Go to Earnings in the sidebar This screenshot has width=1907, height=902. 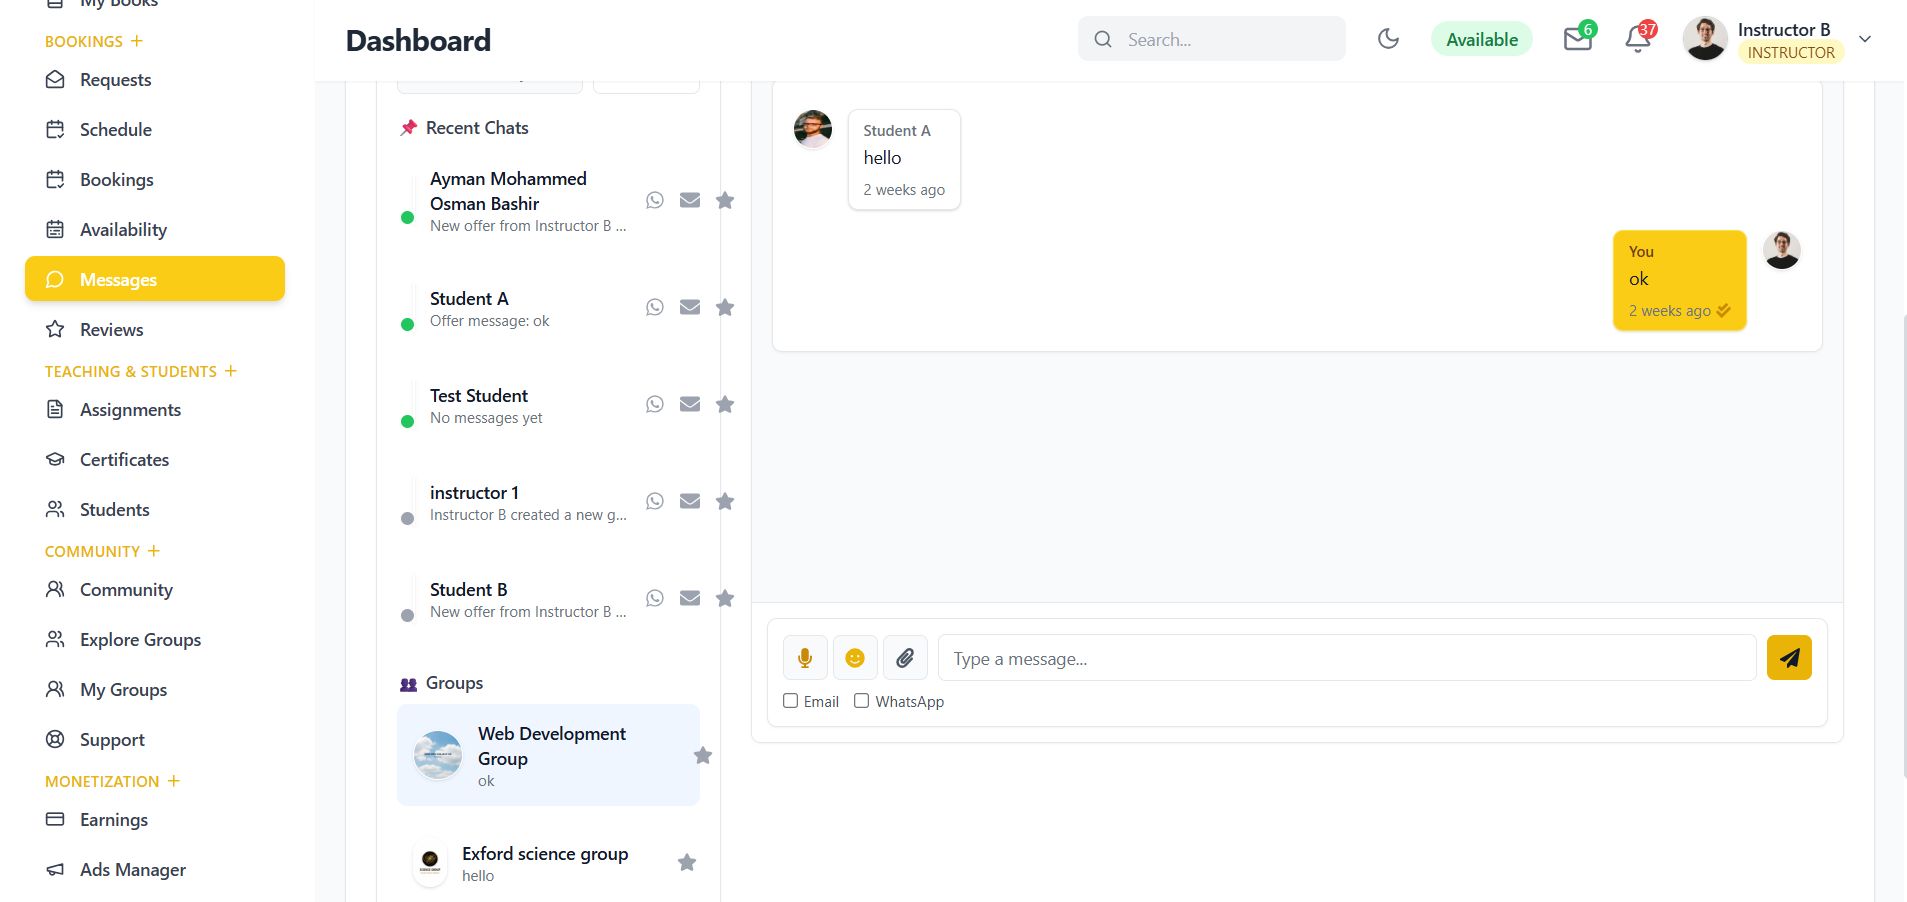[x=113, y=820]
